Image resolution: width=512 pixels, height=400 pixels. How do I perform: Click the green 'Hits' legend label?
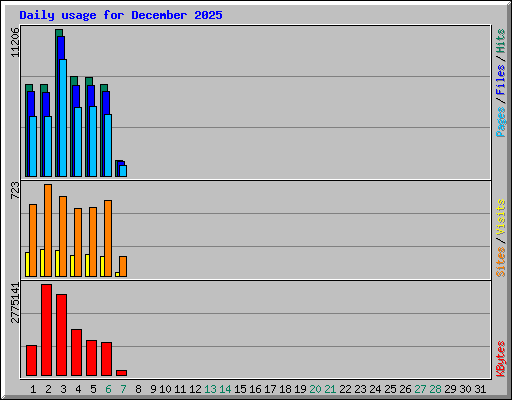pos(500,41)
